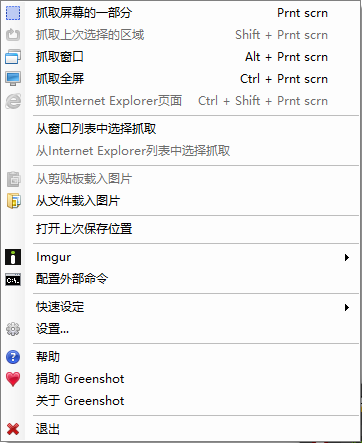Click 退出 to quit Greenshot
Viewport: 362px width, 443px height.
181,429
